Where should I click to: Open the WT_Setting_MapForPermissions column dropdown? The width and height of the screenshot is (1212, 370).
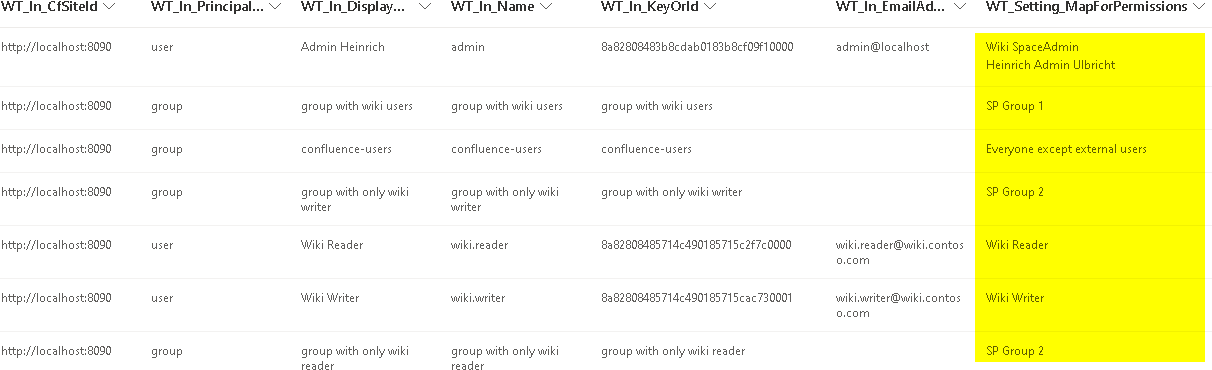1197,7
